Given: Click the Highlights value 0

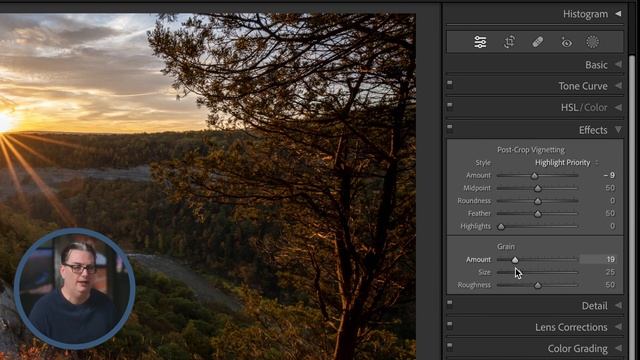Looking at the screenshot, I should pyautogui.click(x=612, y=226).
